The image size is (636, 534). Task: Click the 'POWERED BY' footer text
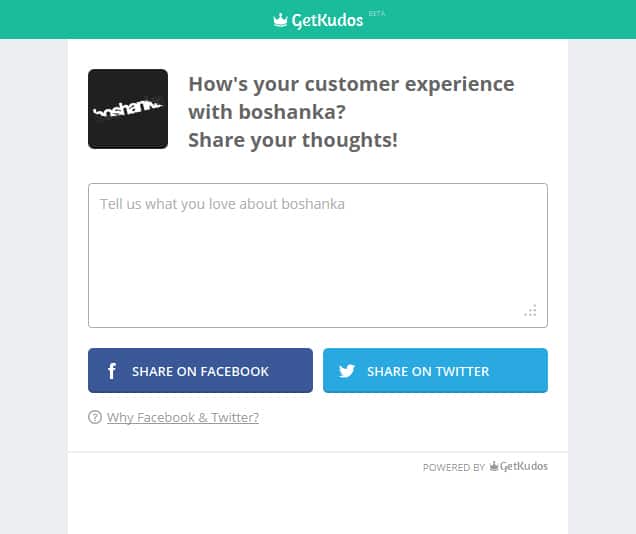click(x=454, y=467)
